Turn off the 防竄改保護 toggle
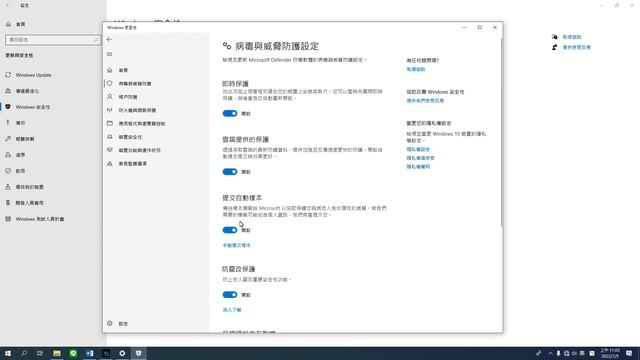640x360 pixels. pos(230,295)
